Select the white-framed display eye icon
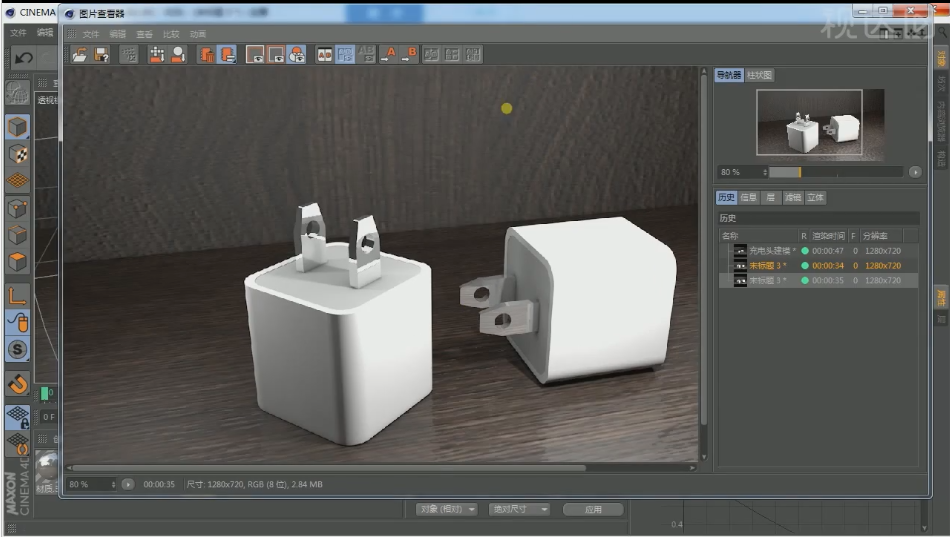The width and height of the screenshot is (950, 537). point(255,55)
